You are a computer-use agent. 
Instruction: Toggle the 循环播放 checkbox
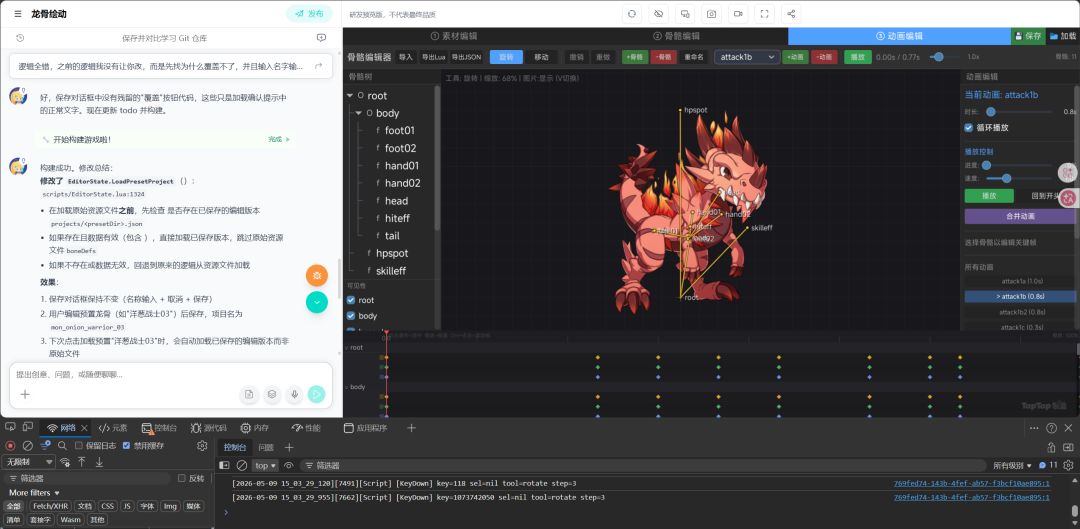click(x=968, y=128)
